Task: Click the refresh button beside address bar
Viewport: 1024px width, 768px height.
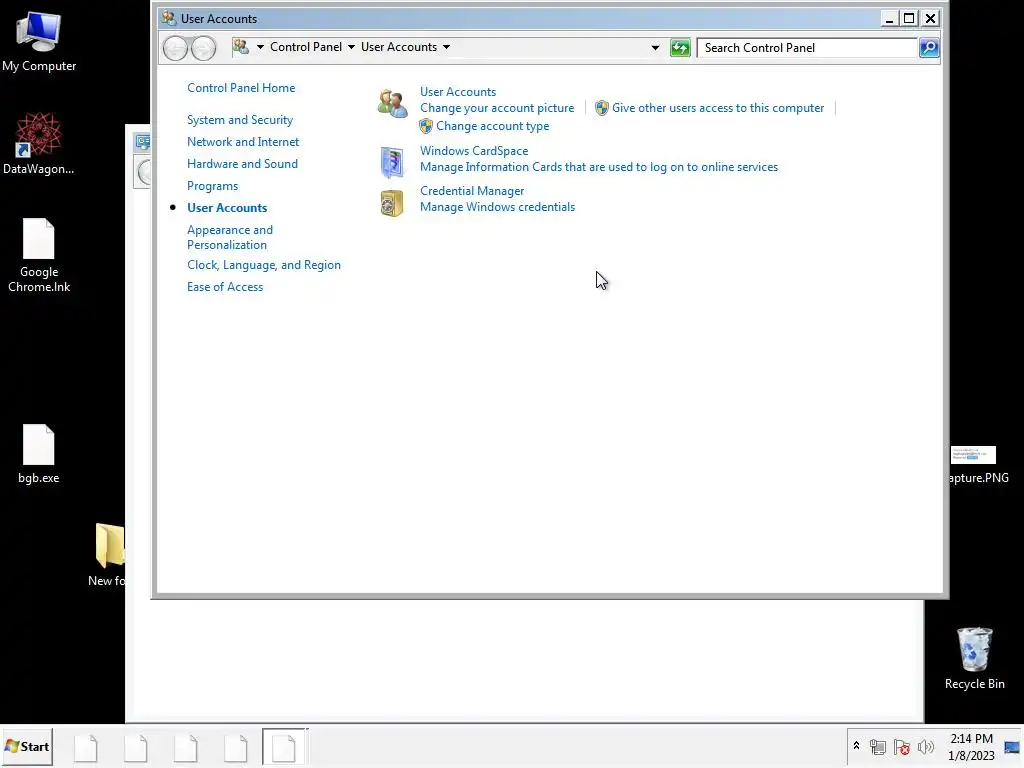Action: tap(680, 48)
